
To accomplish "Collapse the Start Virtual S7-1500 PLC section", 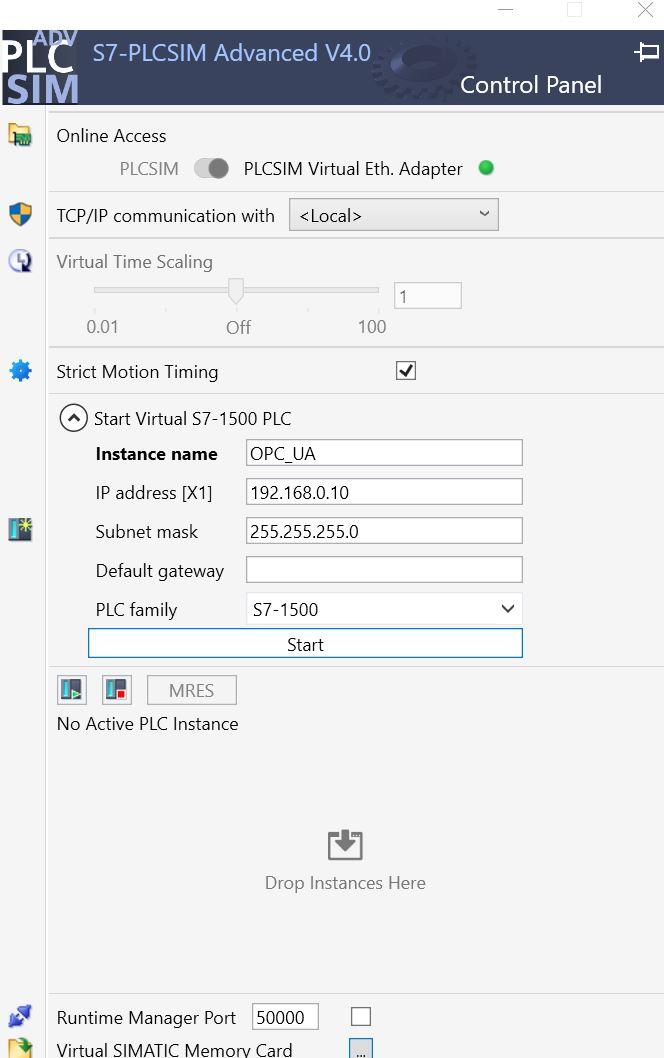I will [x=74, y=418].
